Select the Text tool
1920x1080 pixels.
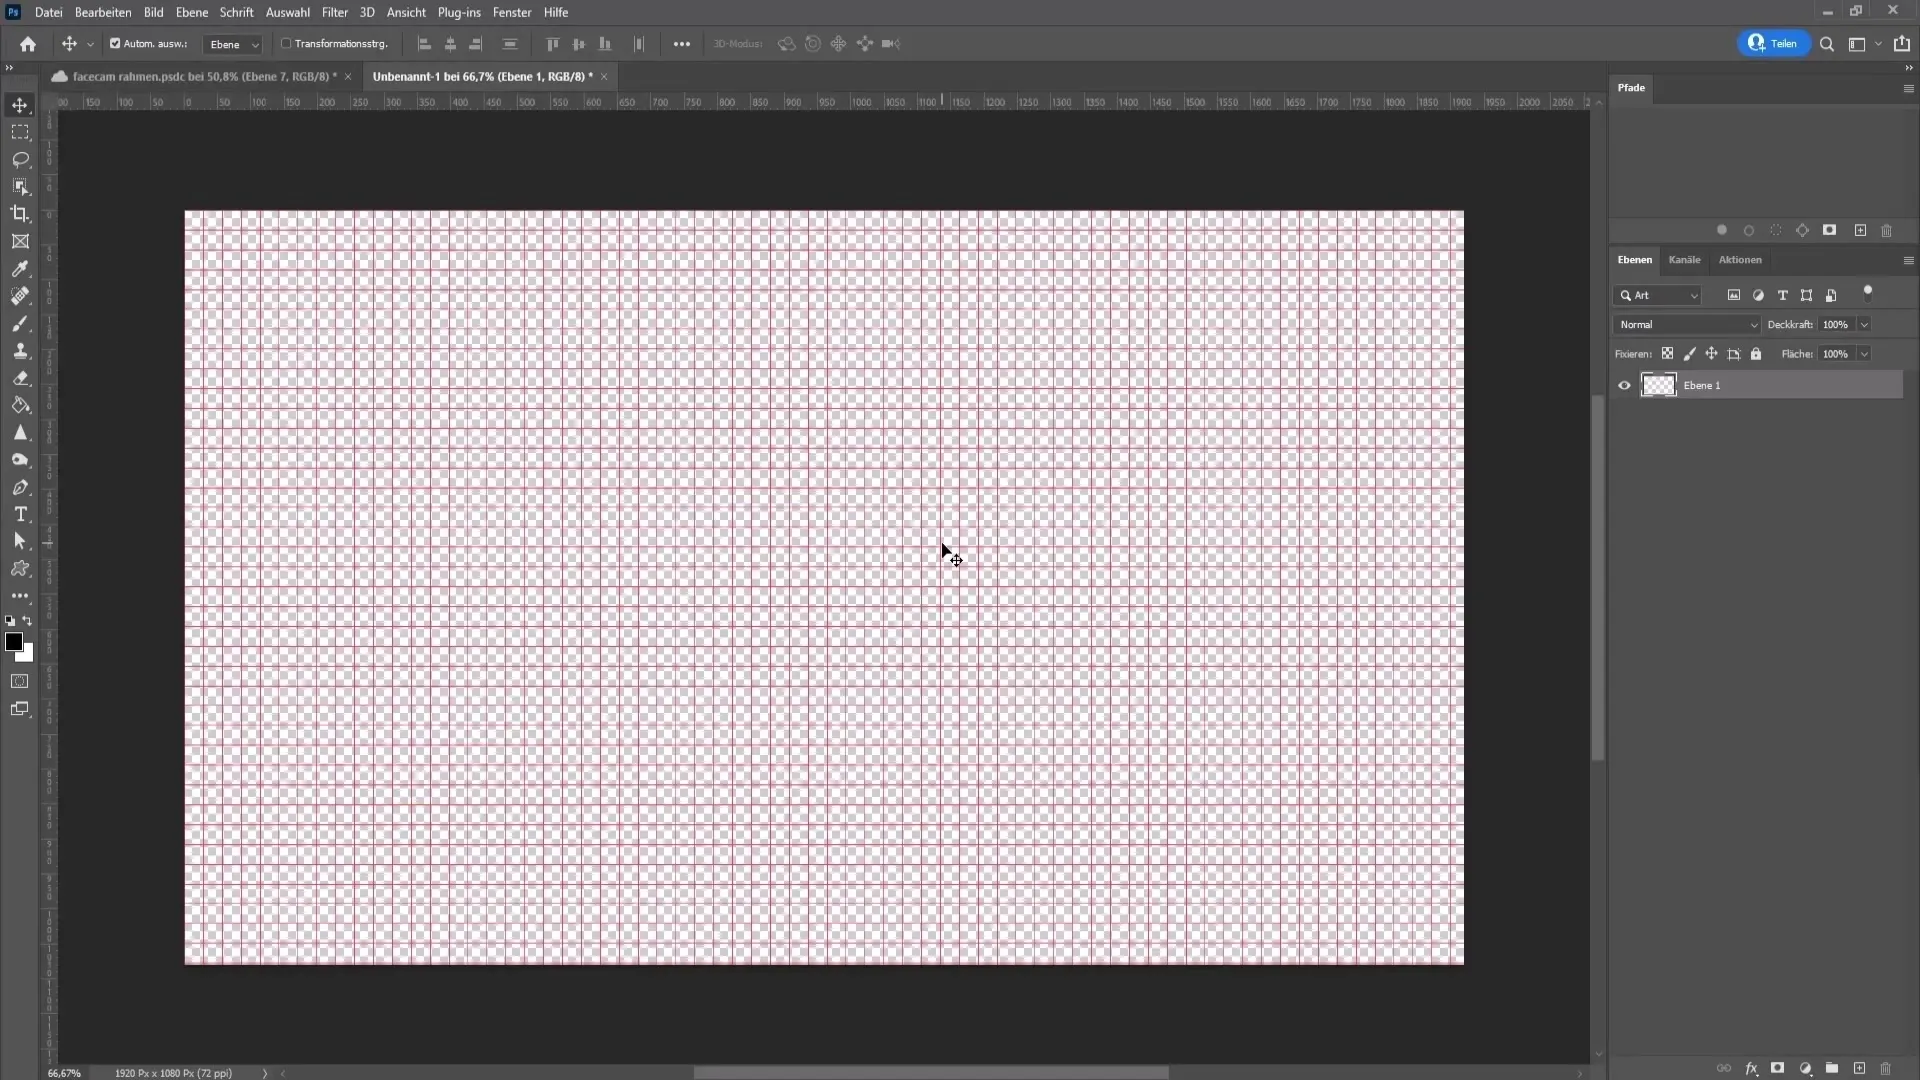(x=20, y=514)
